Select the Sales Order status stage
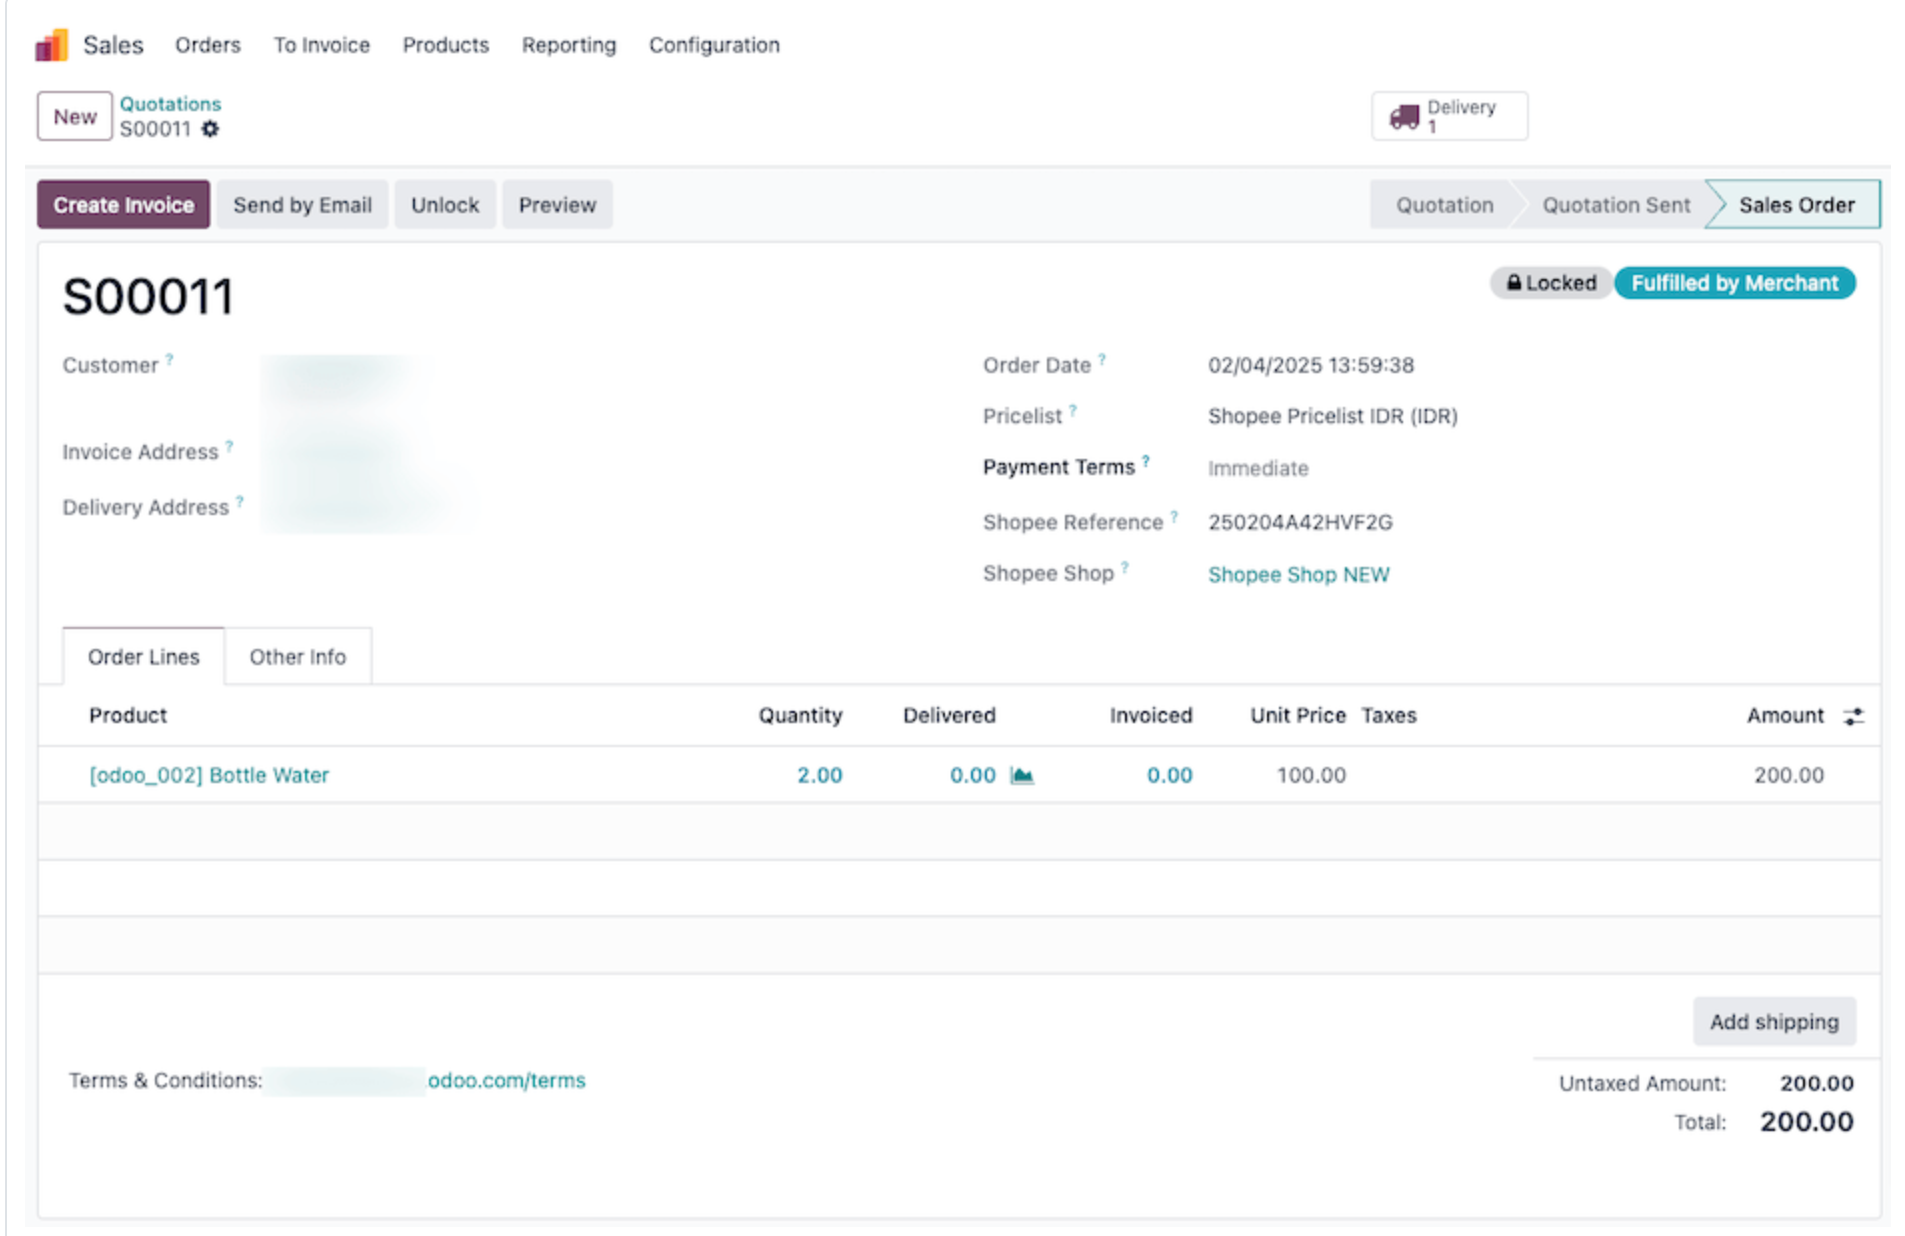The height and width of the screenshot is (1236, 1905). point(1796,205)
